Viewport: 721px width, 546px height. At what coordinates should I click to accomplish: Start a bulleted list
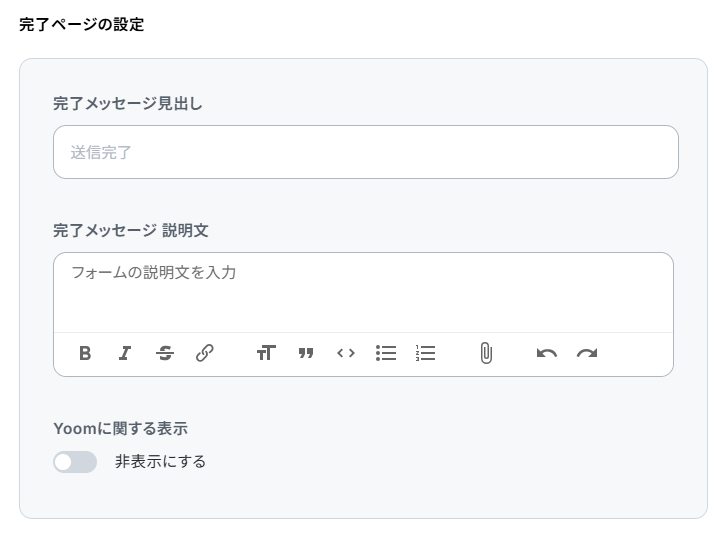pos(386,353)
